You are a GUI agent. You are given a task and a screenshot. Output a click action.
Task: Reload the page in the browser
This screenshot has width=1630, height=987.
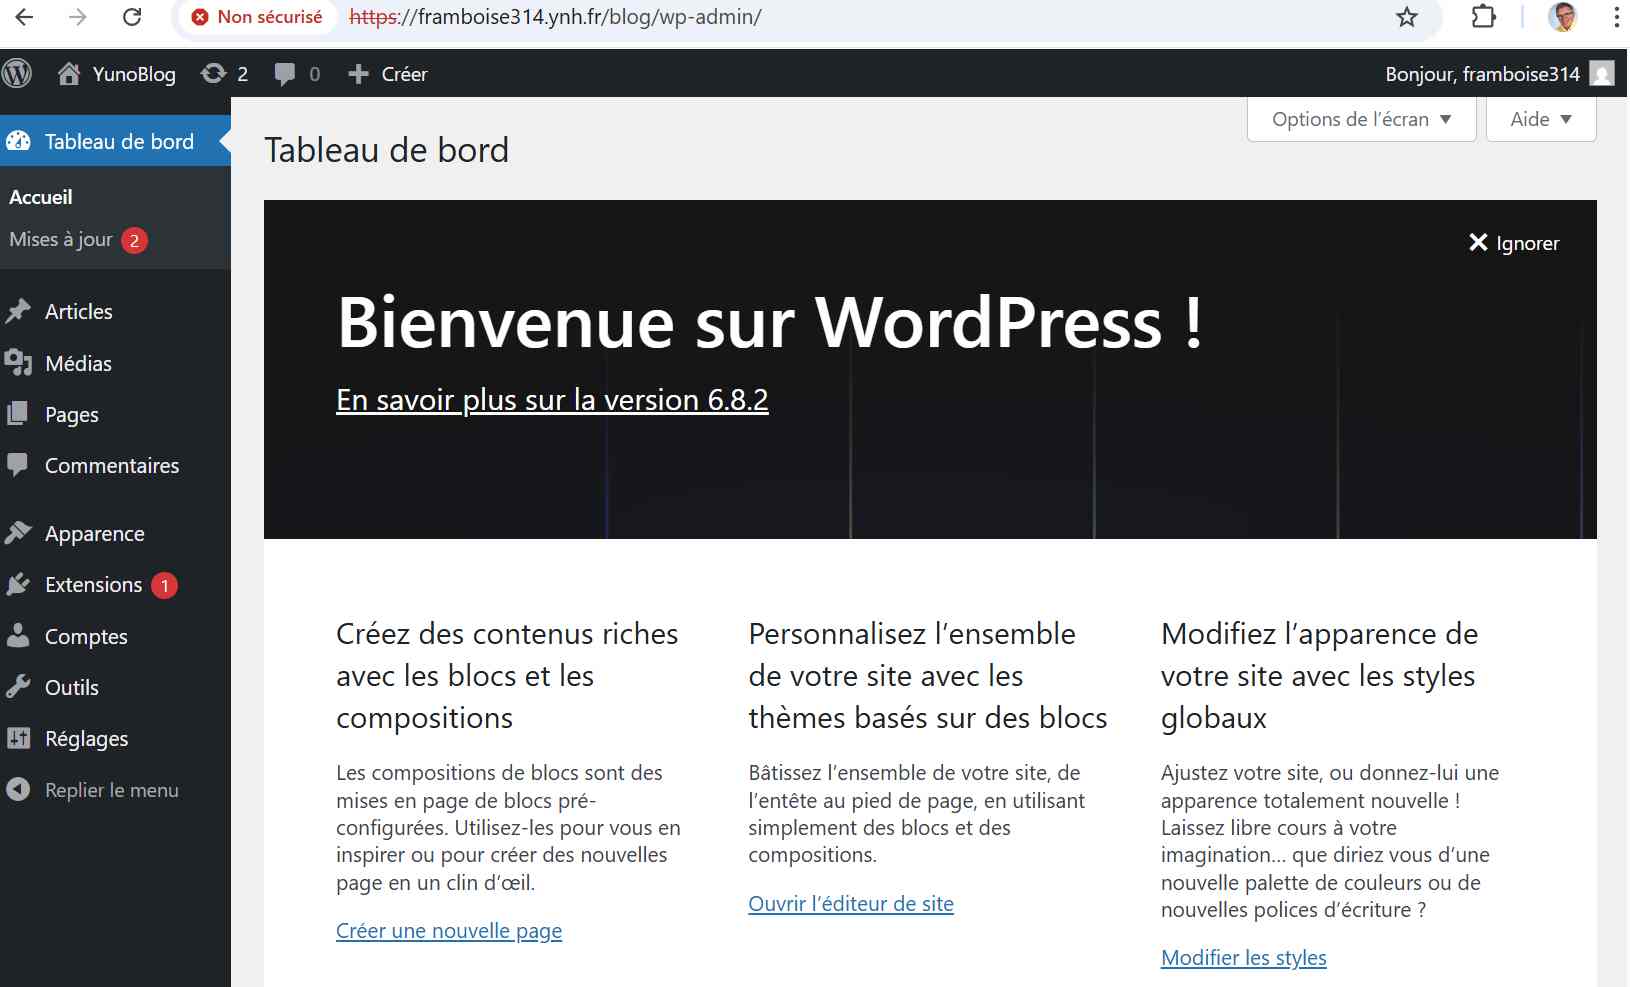coord(132,17)
